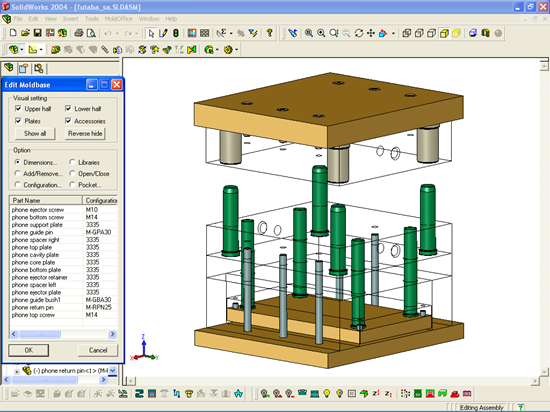
Task: Expand the phone return pin tree item
Action: click(16, 371)
